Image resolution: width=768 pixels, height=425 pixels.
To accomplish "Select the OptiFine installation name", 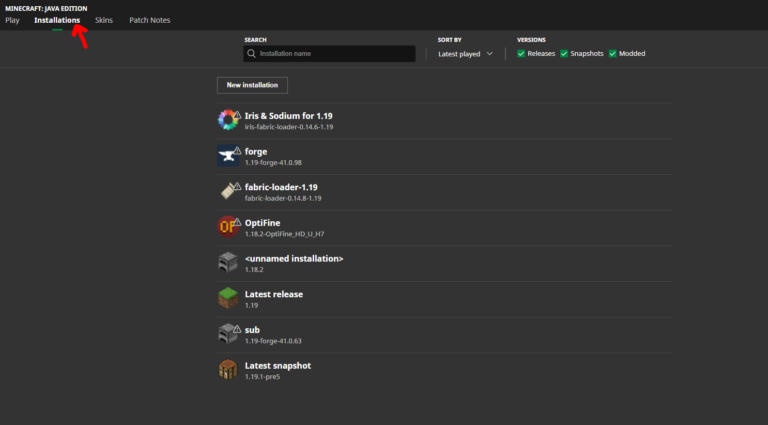I will coord(263,223).
